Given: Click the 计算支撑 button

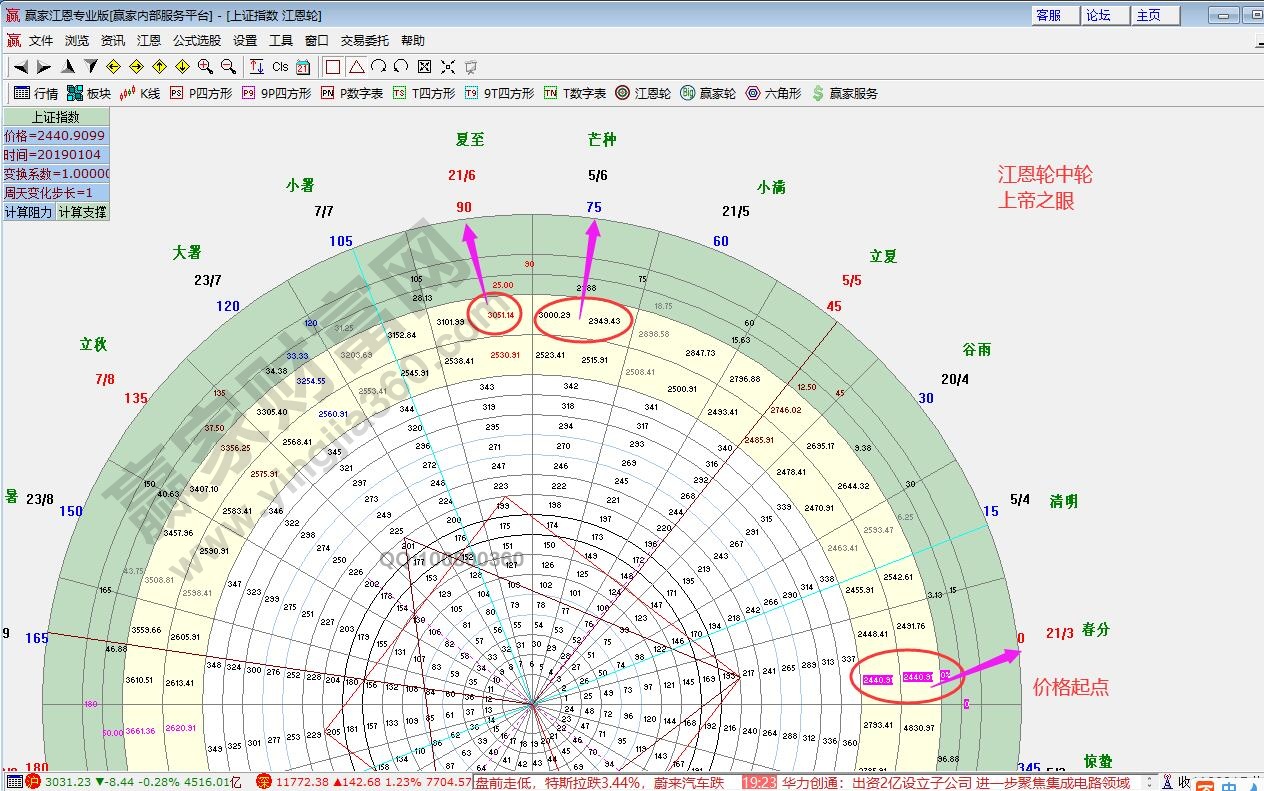Looking at the screenshot, I should point(82,212).
